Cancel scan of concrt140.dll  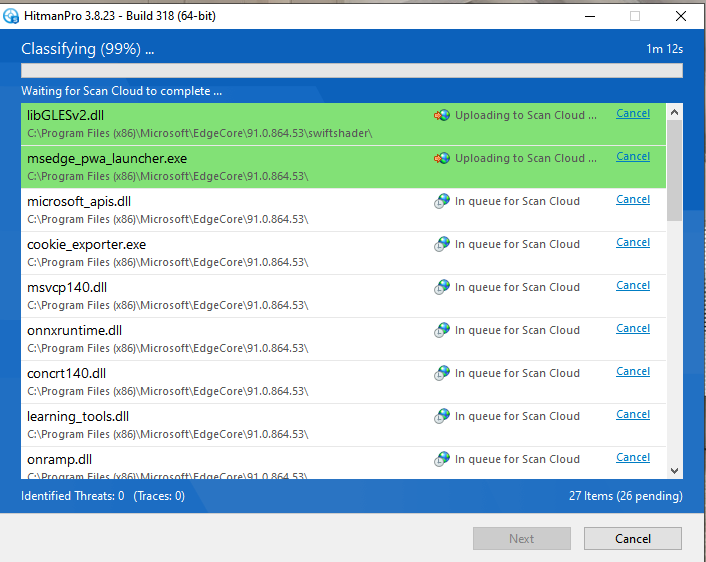tap(633, 372)
